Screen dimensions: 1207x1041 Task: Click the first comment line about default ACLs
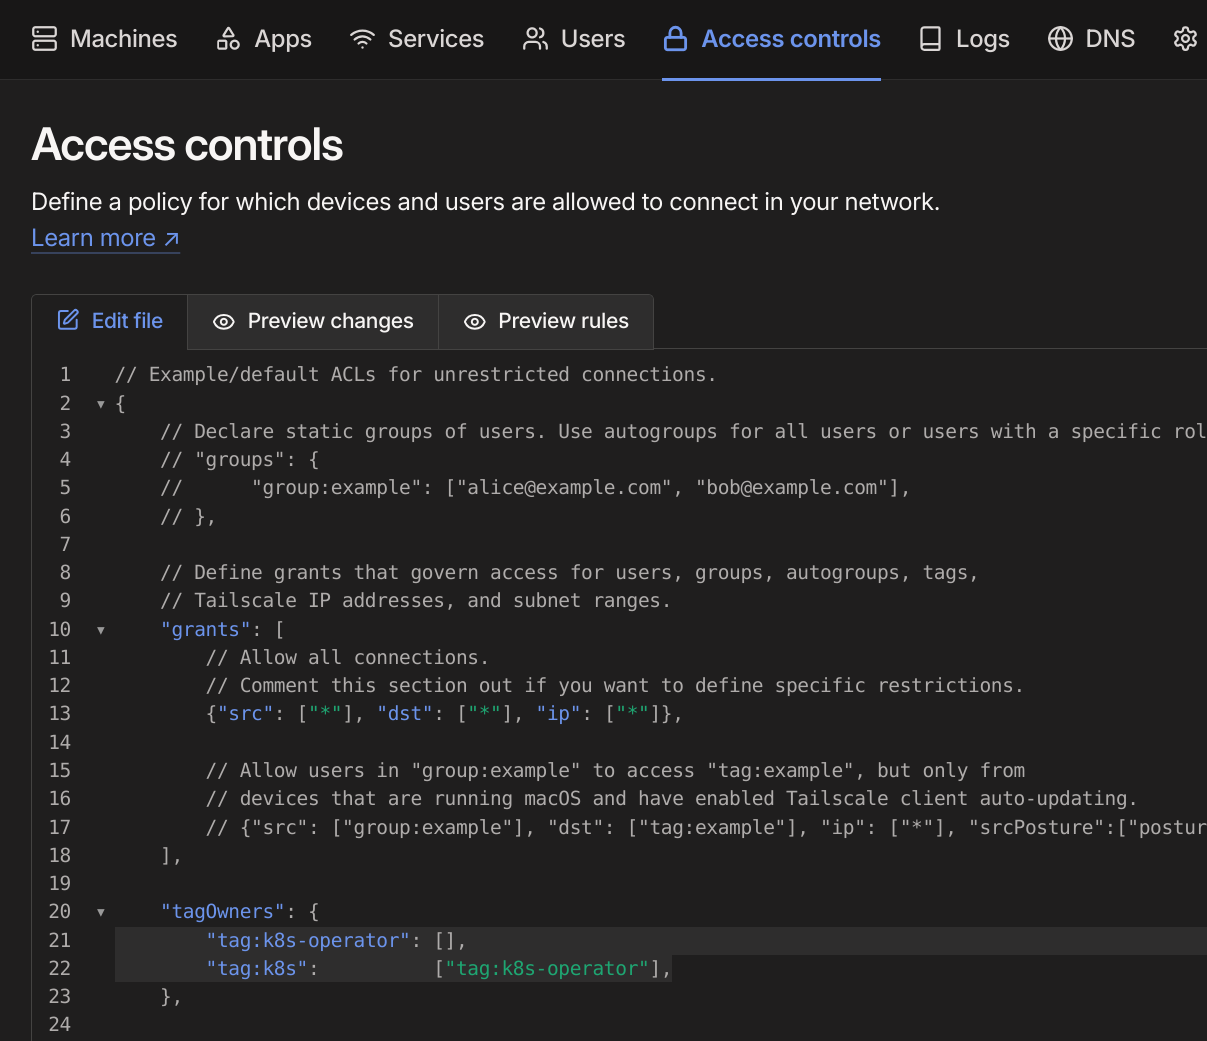[416, 374]
